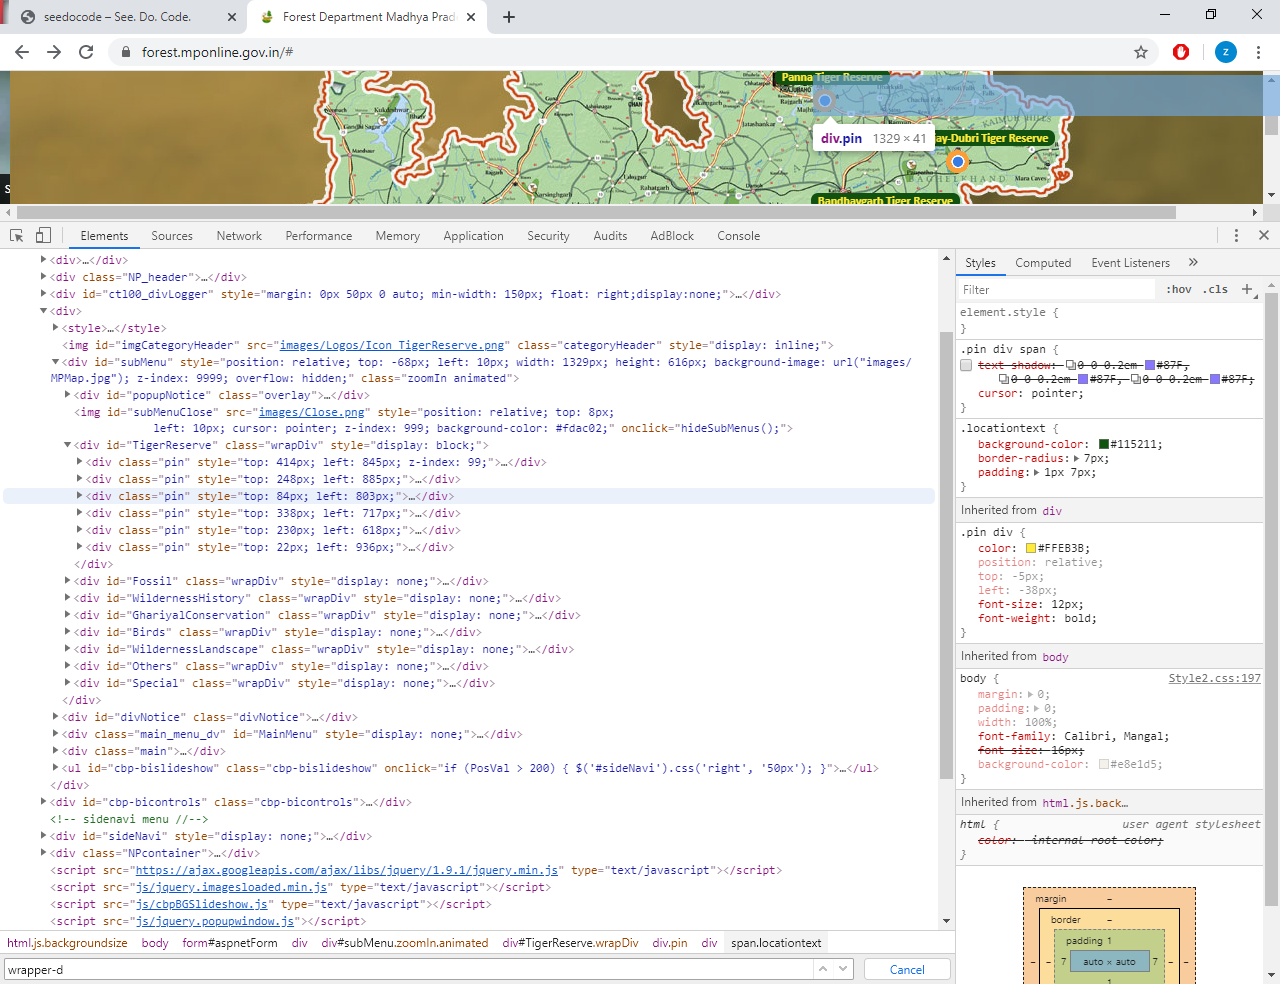Open the red Opera-style extension icon
The width and height of the screenshot is (1280, 984).
[1181, 52]
